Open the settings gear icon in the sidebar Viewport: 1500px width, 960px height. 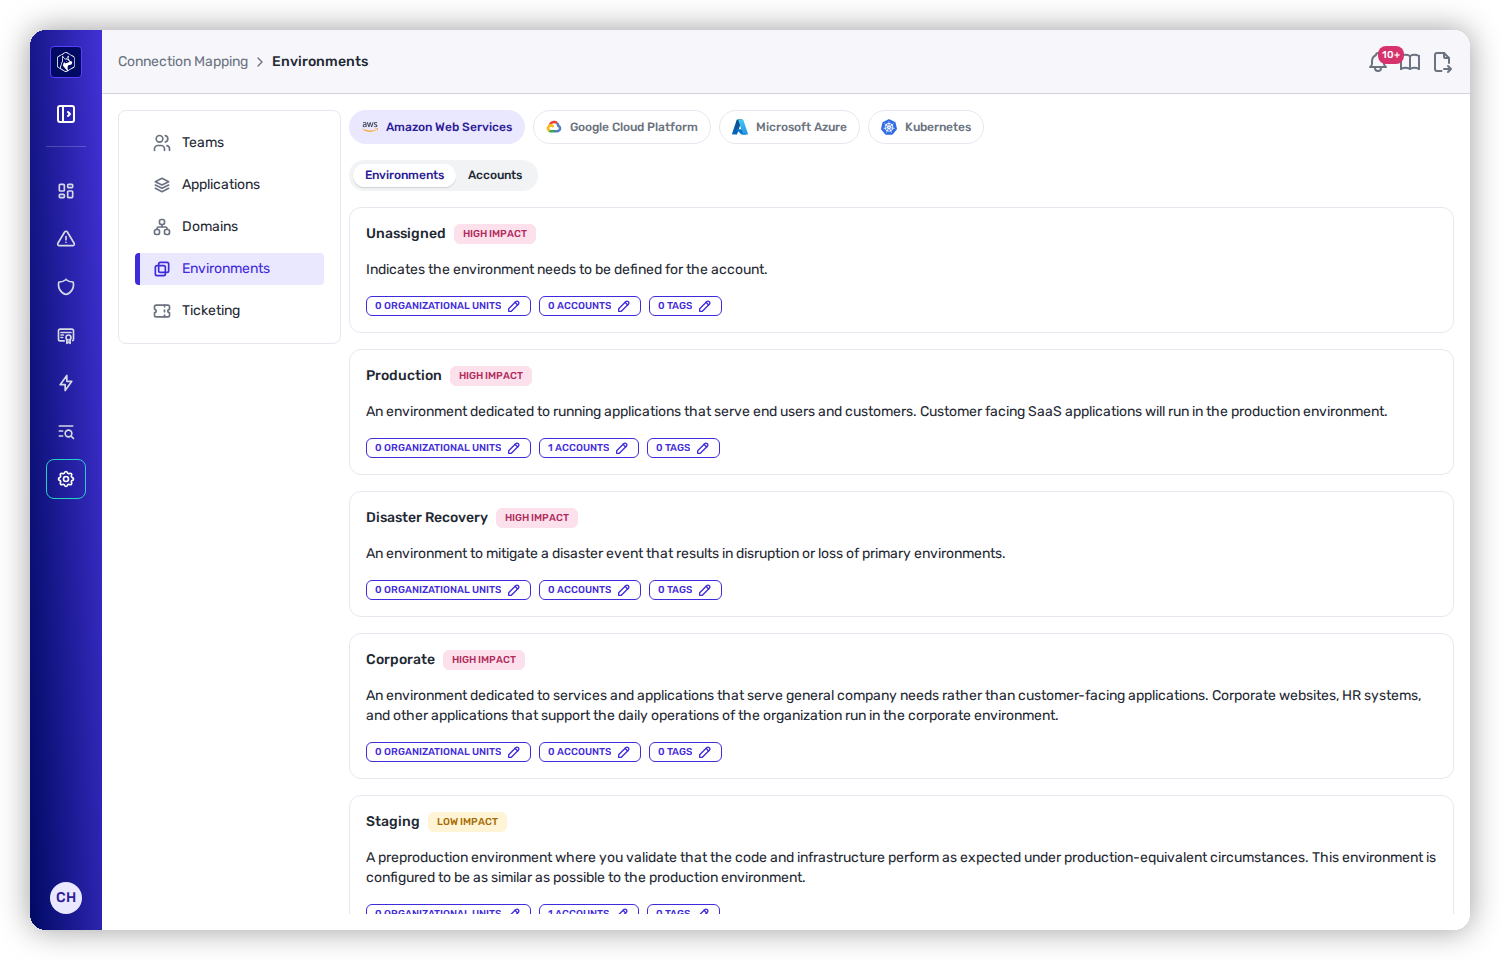tap(66, 479)
